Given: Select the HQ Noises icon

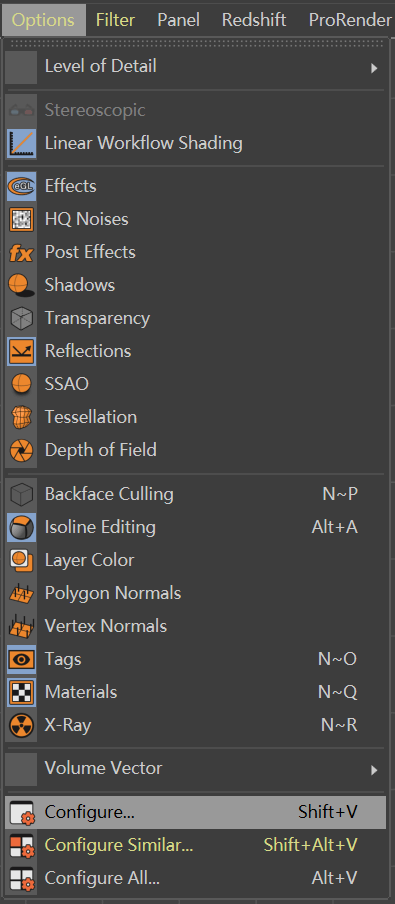Looking at the screenshot, I should (x=22, y=219).
